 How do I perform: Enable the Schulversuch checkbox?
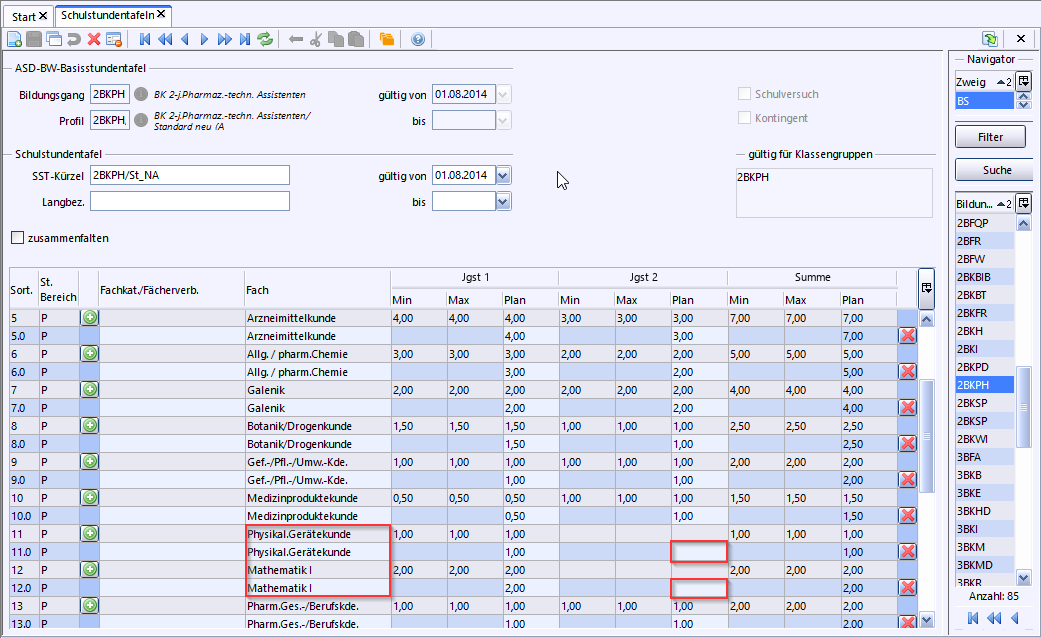[744, 94]
